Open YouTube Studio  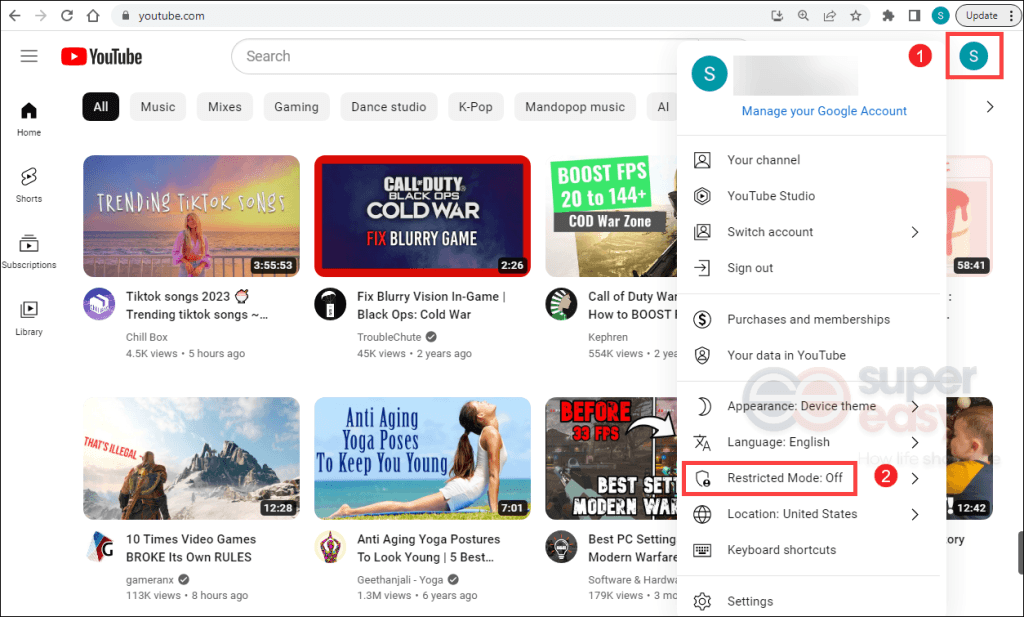coord(811,196)
